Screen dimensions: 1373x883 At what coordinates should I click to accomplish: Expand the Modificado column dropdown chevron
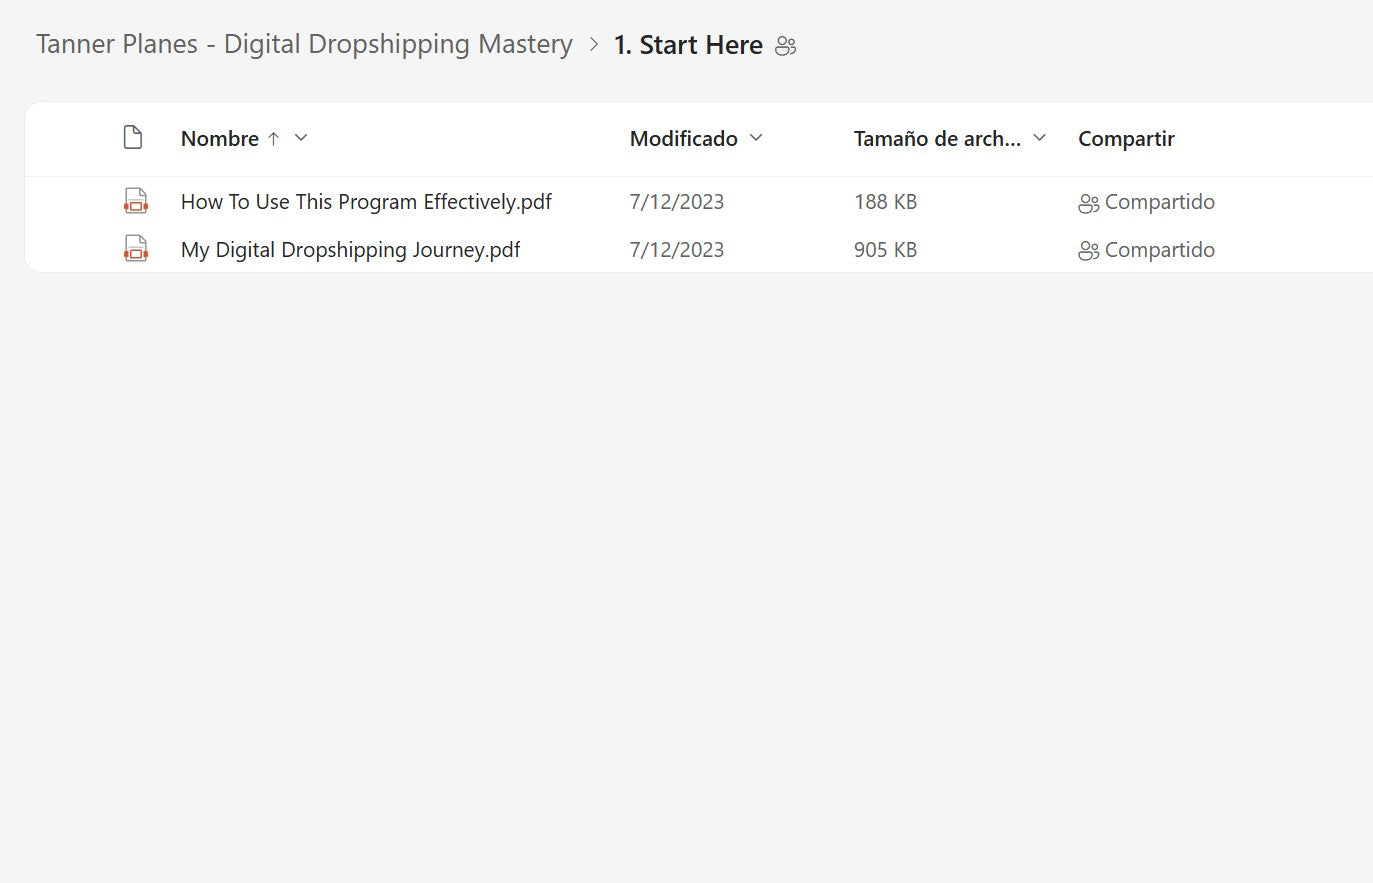(756, 138)
